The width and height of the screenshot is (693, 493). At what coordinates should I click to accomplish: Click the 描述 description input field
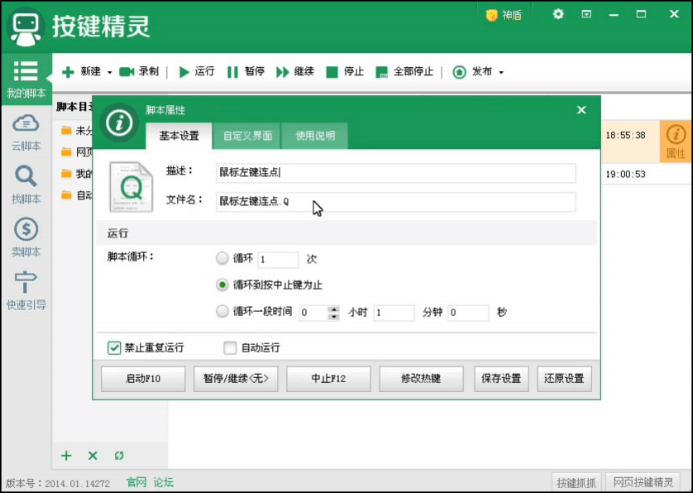tap(396, 173)
